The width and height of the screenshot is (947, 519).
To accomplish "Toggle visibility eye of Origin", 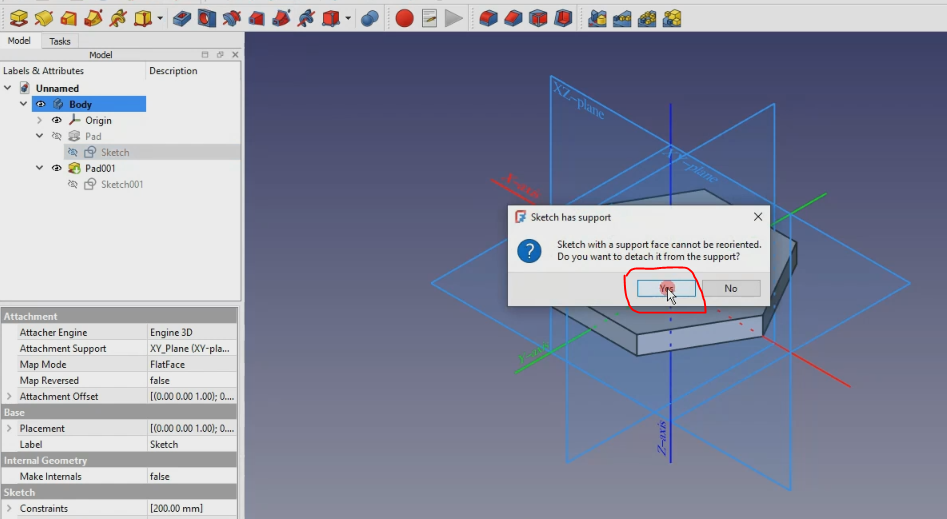I will 56,120.
